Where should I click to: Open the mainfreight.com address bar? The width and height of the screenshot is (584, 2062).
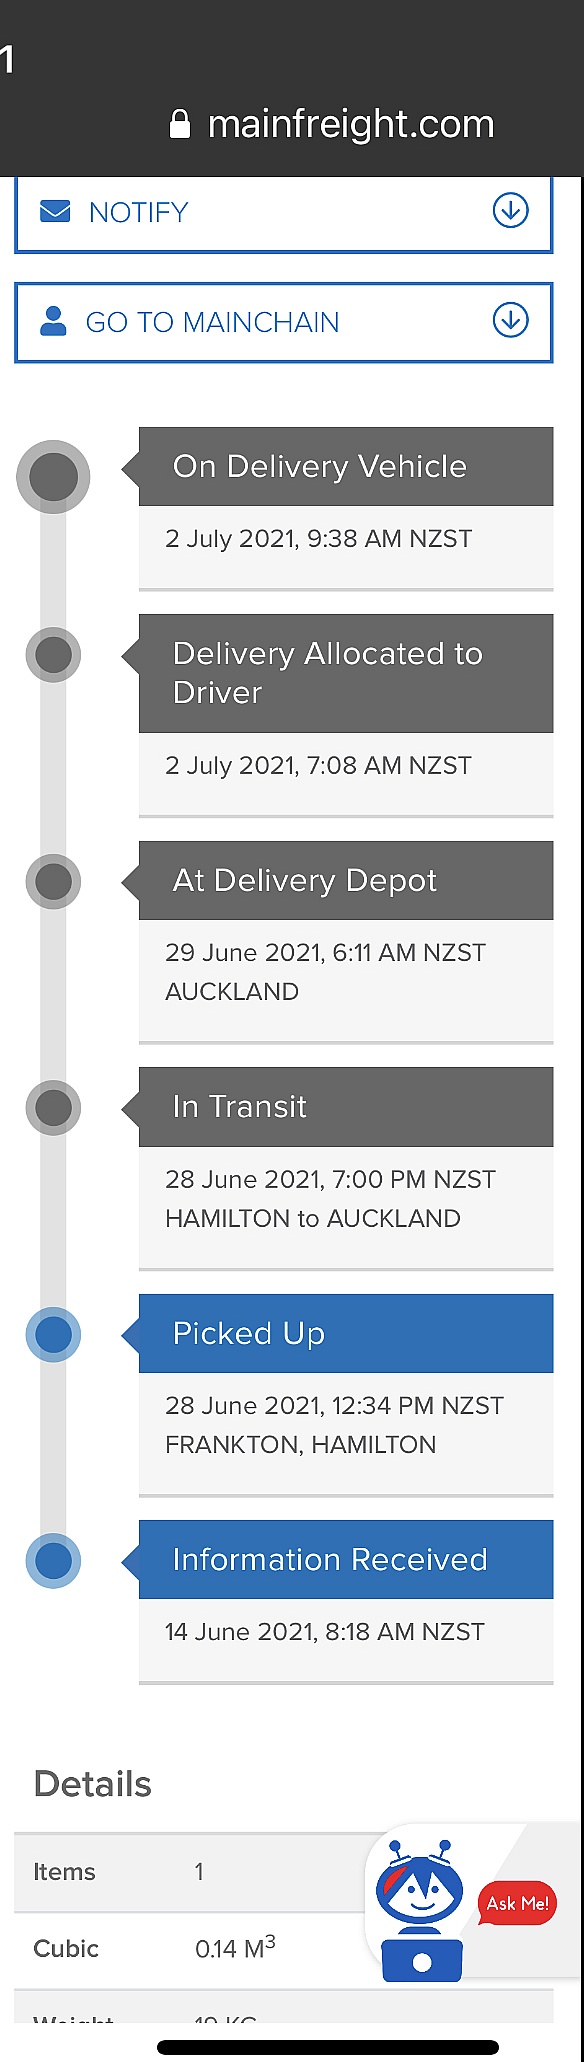pyautogui.click(x=332, y=124)
